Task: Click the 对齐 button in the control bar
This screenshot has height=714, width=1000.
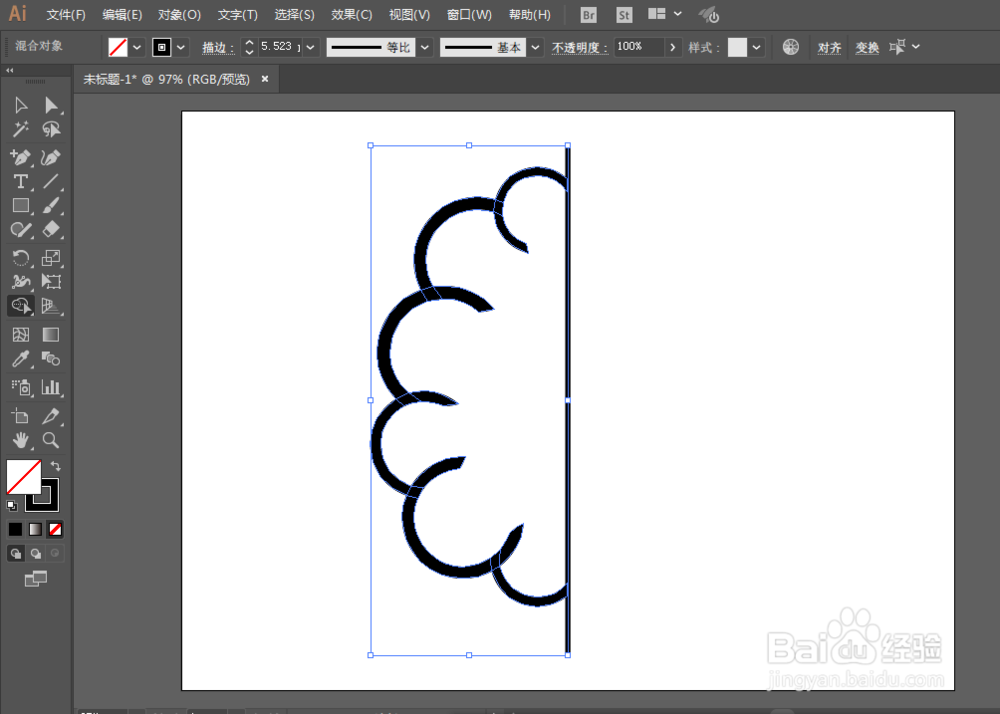Action: pos(829,47)
